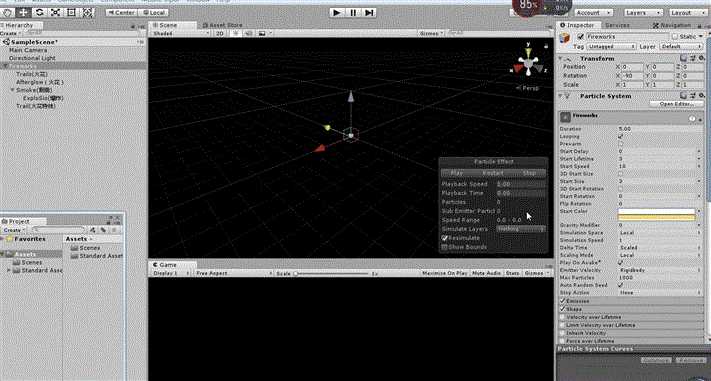
Task: Open the Tag dropdown showing Untagged
Action: coord(612,46)
